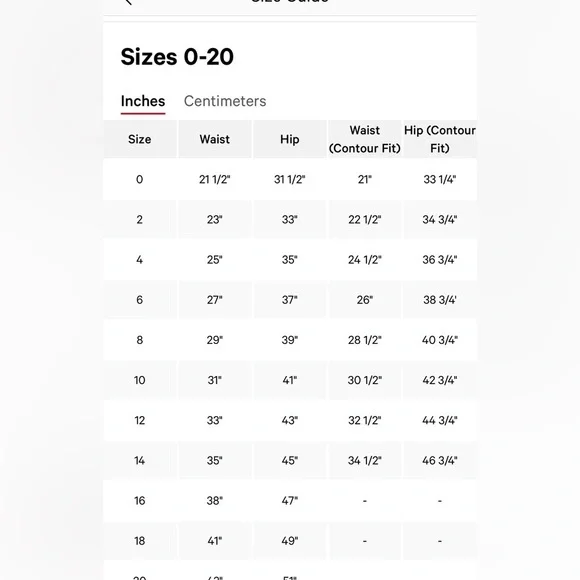Screen dimensions: 580x580
Task: Select the size 0 row label
Action: pyautogui.click(x=139, y=179)
